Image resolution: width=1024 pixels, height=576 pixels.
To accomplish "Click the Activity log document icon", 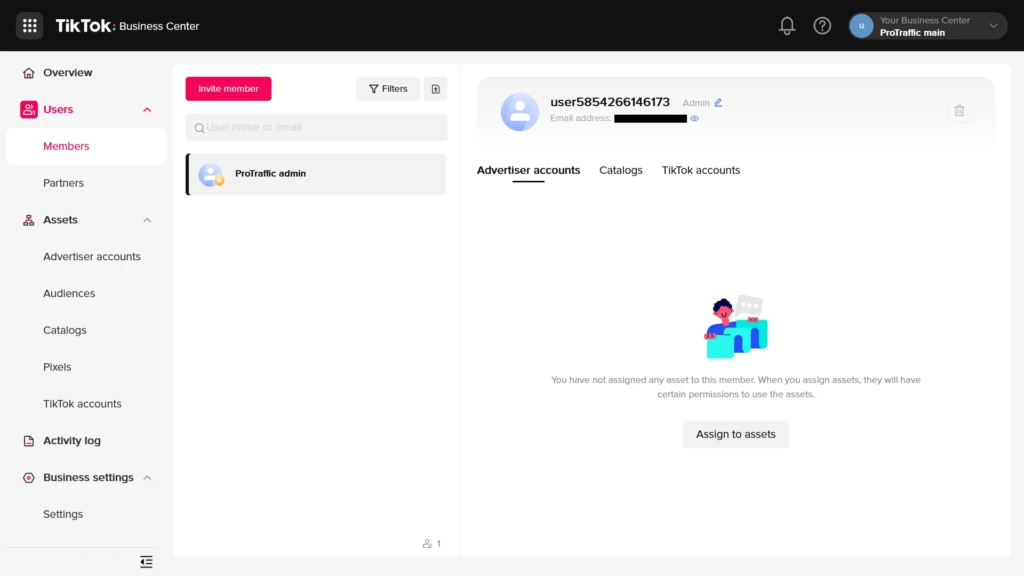I will click(29, 441).
